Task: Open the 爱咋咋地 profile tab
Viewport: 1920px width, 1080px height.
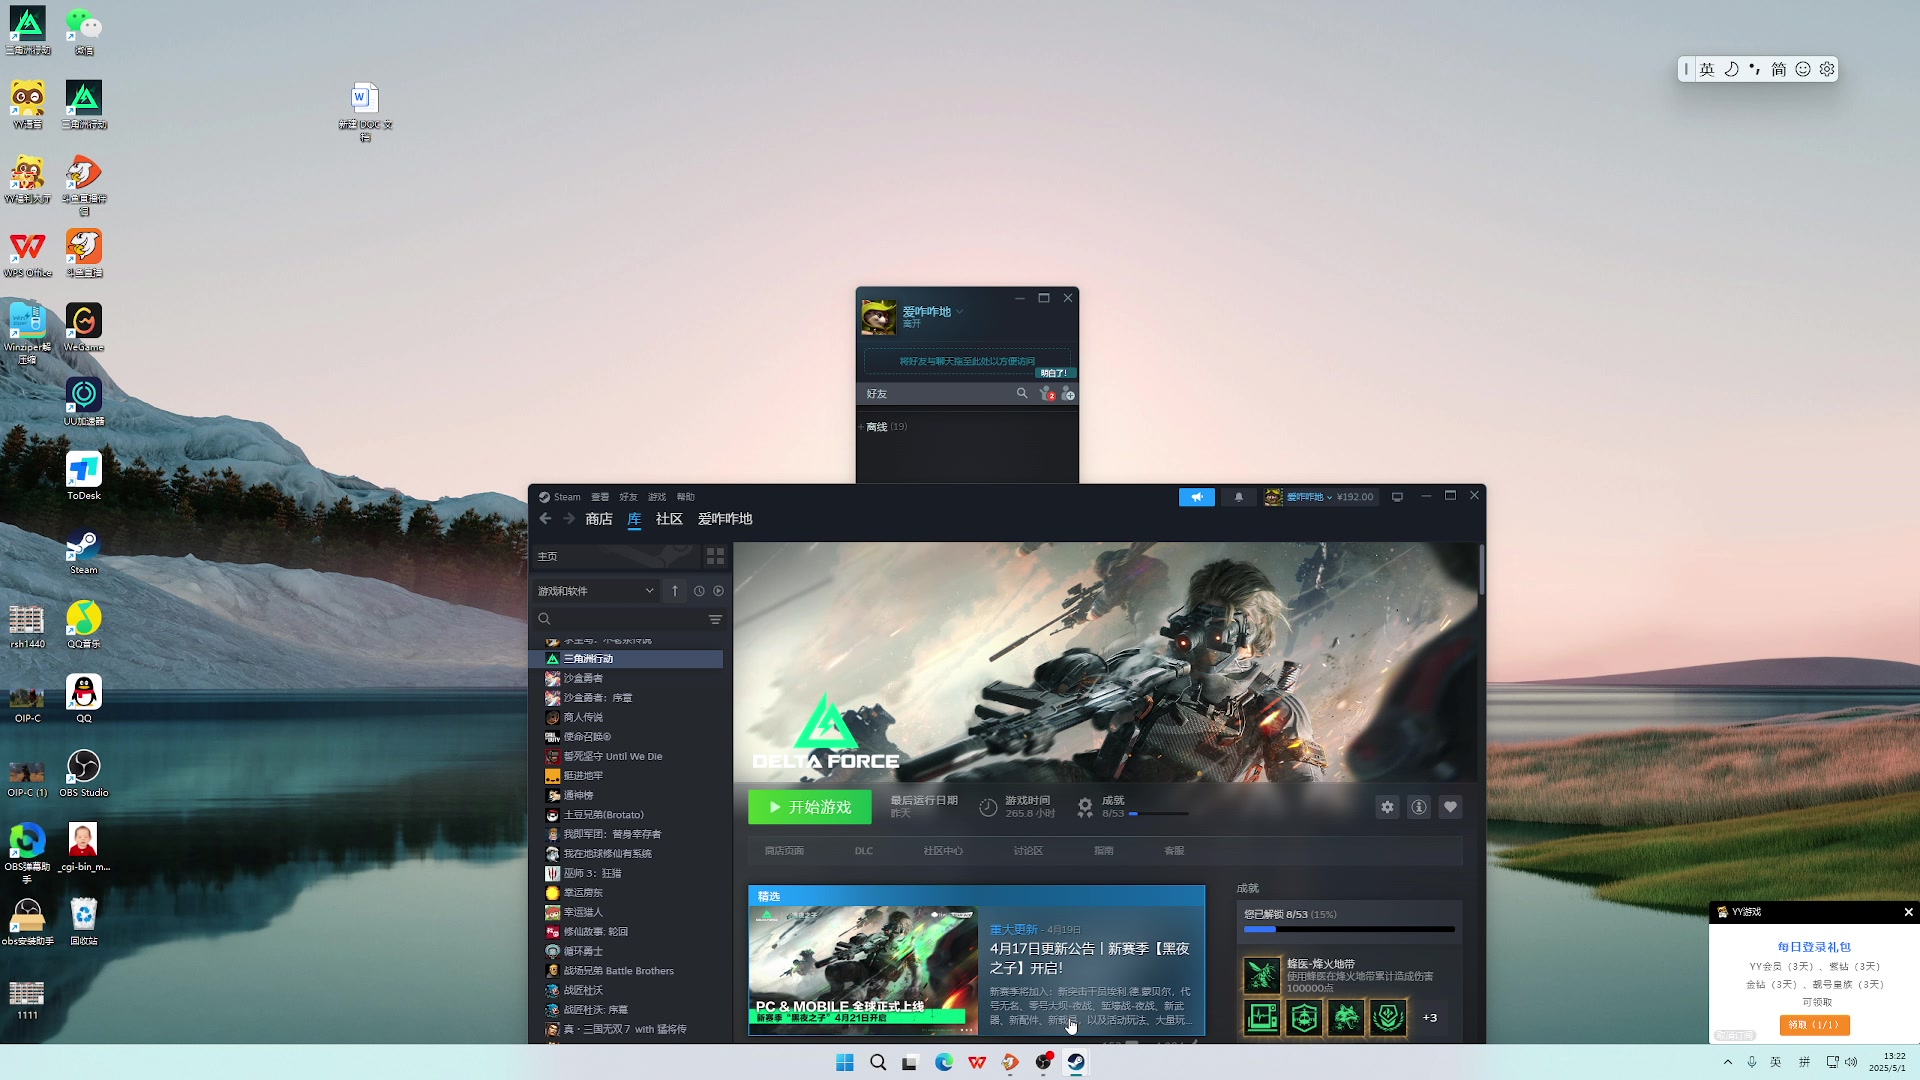Action: [725, 519]
